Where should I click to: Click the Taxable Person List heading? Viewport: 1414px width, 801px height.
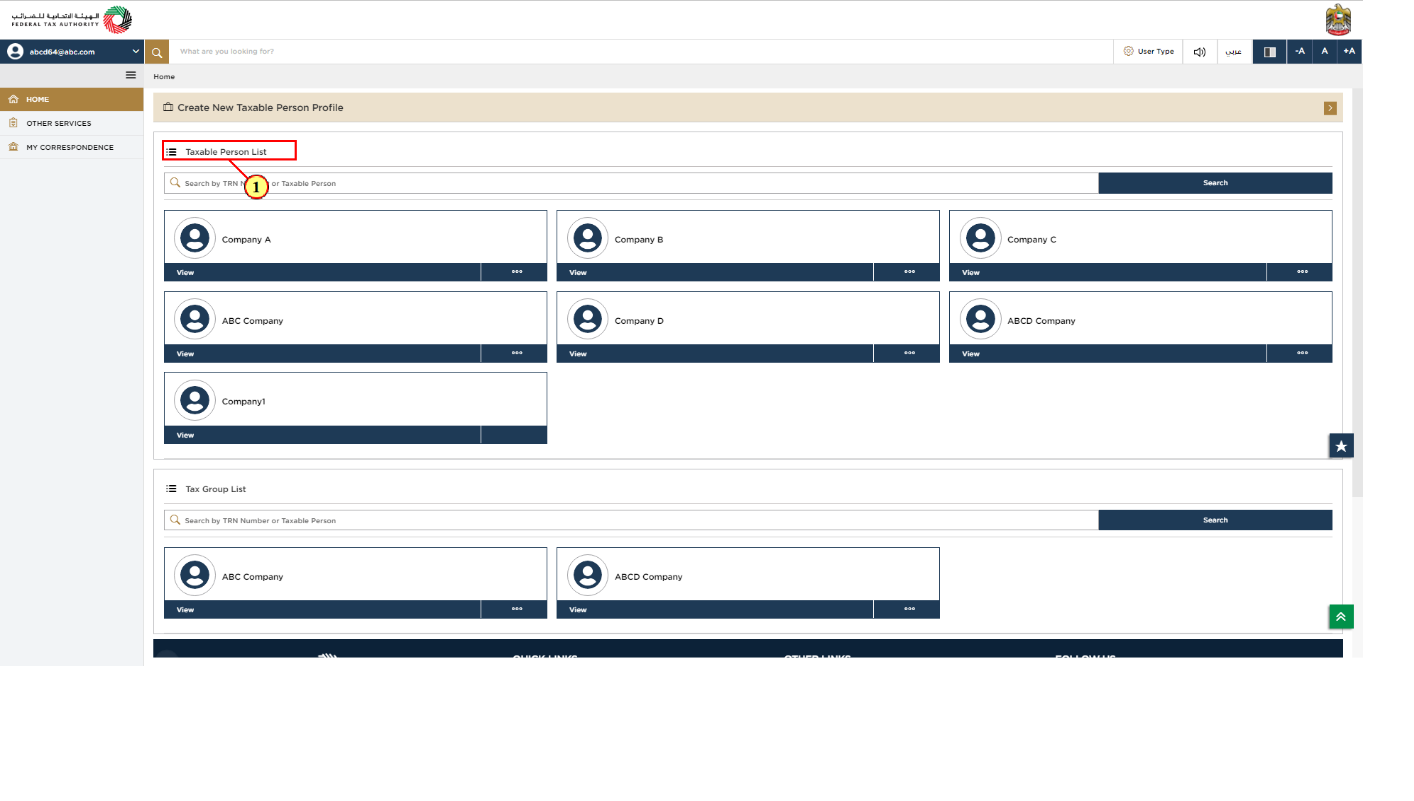226,152
